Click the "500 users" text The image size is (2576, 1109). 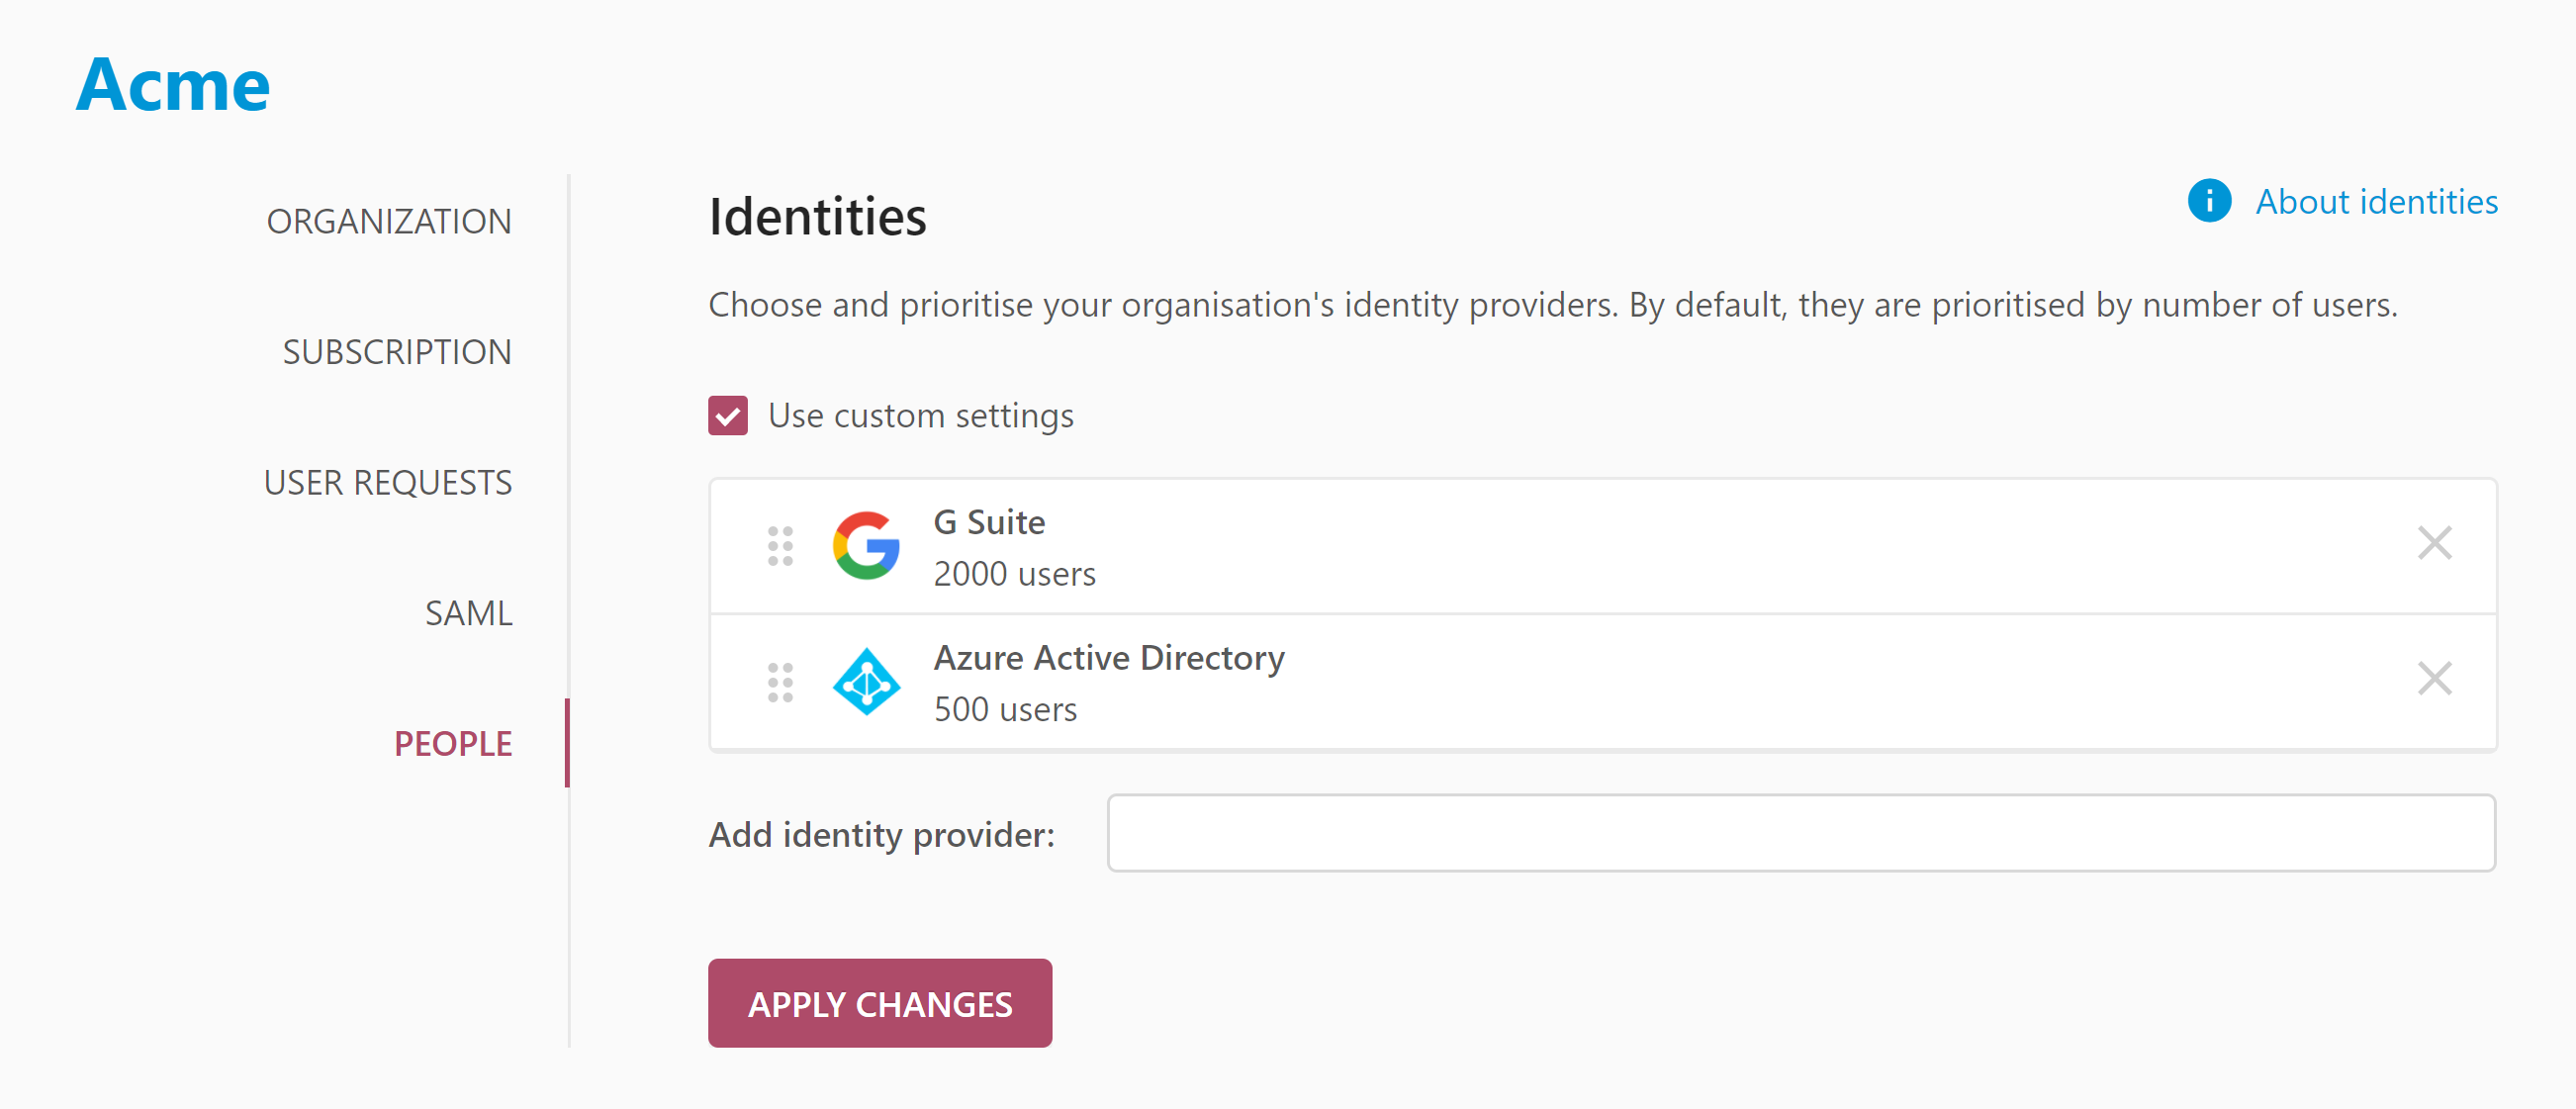pyautogui.click(x=1005, y=709)
